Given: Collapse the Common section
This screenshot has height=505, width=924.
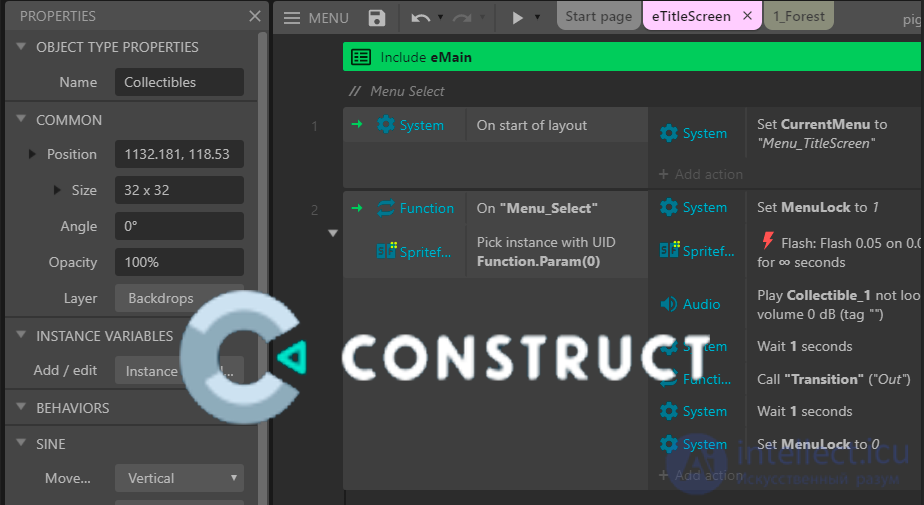Looking at the screenshot, I should pyautogui.click(x=21, y=119).
